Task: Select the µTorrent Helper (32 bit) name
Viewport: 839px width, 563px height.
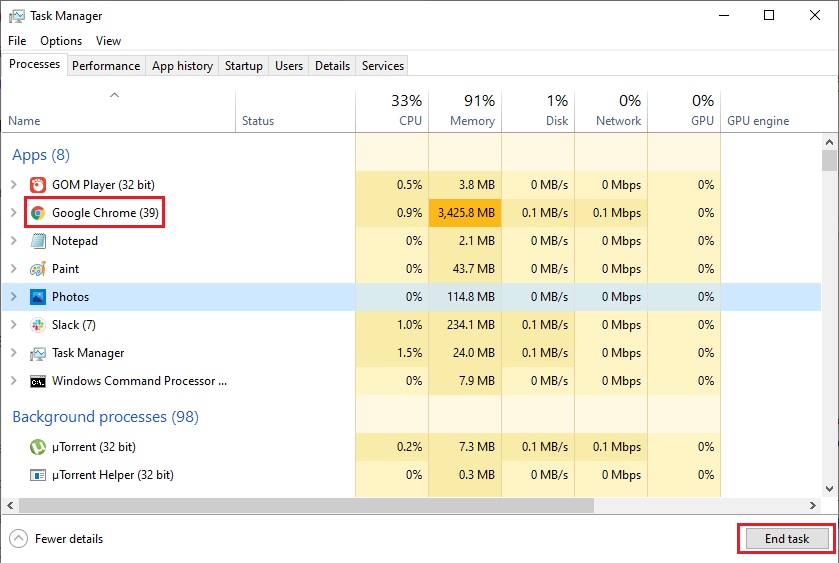Action: click(x=113, y=475)
